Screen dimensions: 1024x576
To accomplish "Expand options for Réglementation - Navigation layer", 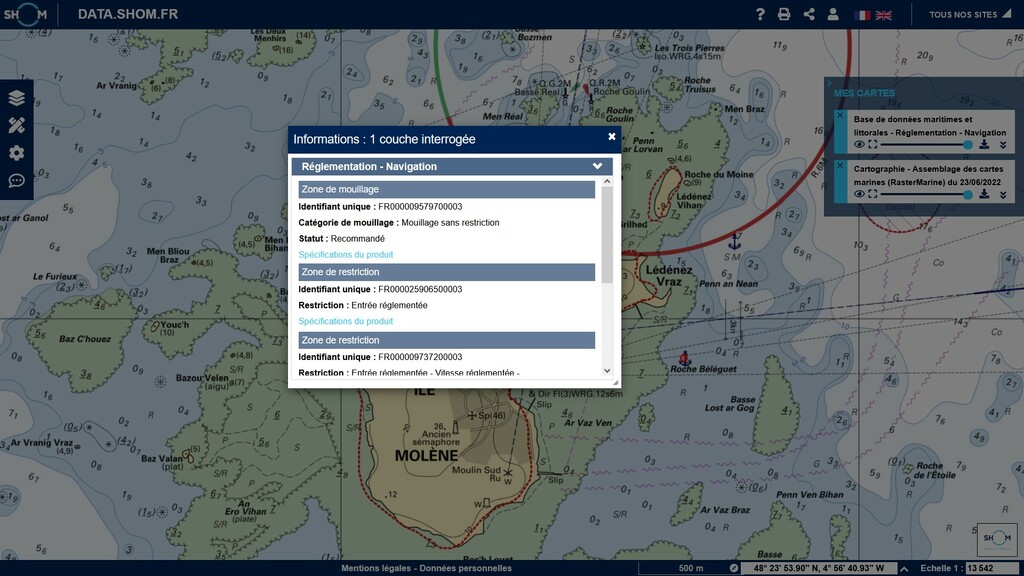I will click(1003, 145).
